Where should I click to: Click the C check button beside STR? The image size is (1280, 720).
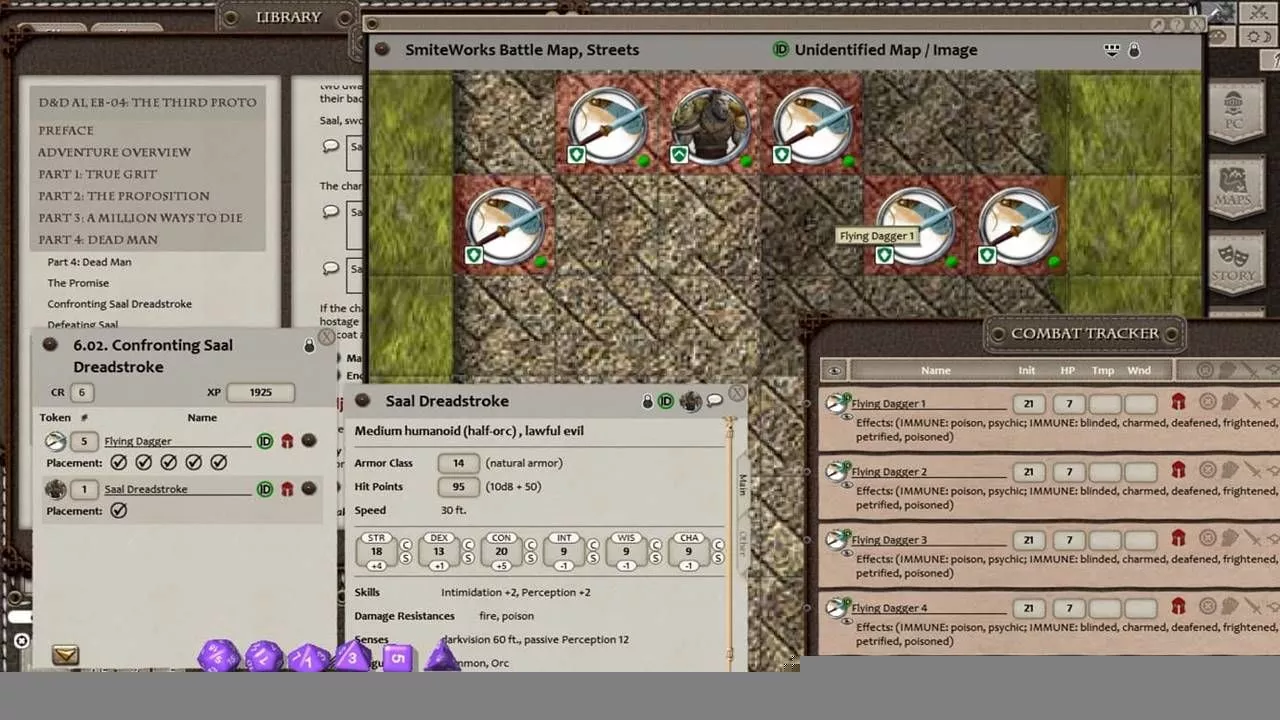pyautogui.click(x=406, y=544)
